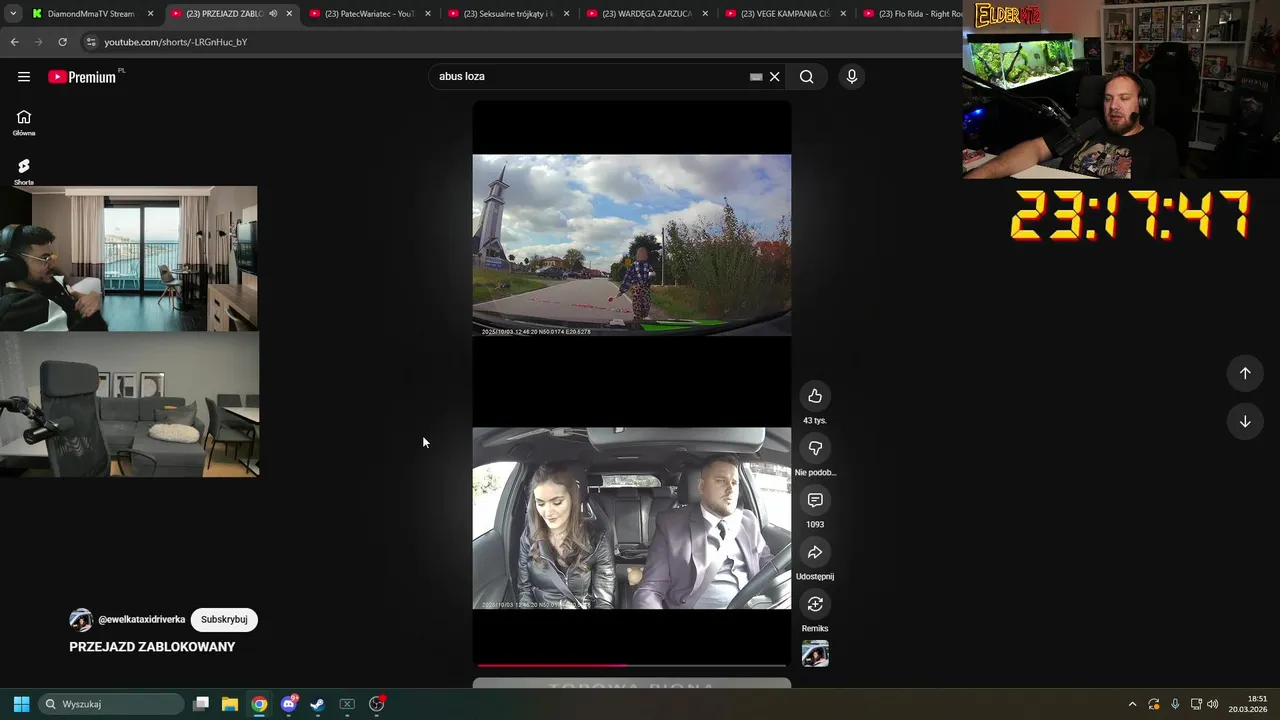Expand the system tray hidden icons chevron

pyautogui.click(x=1132, y=704)
